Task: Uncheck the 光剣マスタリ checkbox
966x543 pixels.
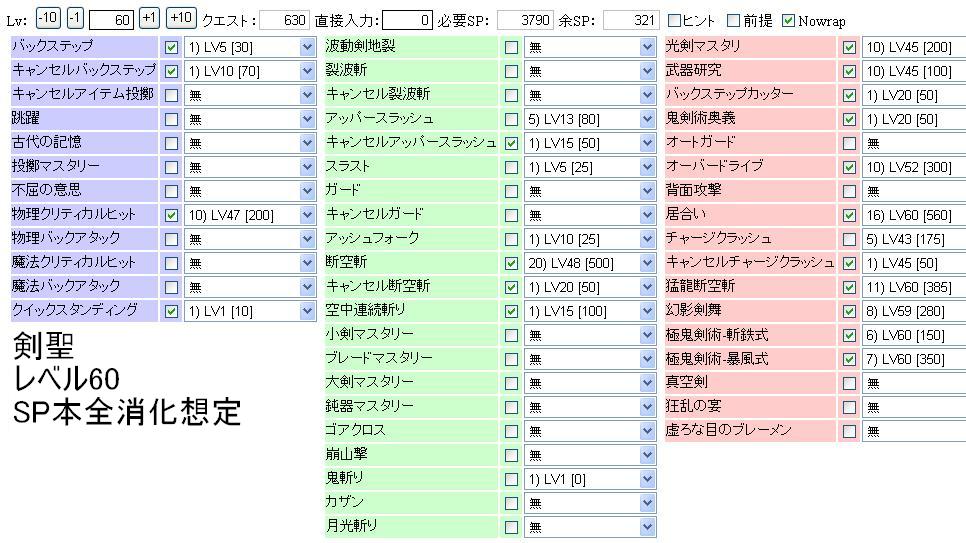Action: pos(850,47)
